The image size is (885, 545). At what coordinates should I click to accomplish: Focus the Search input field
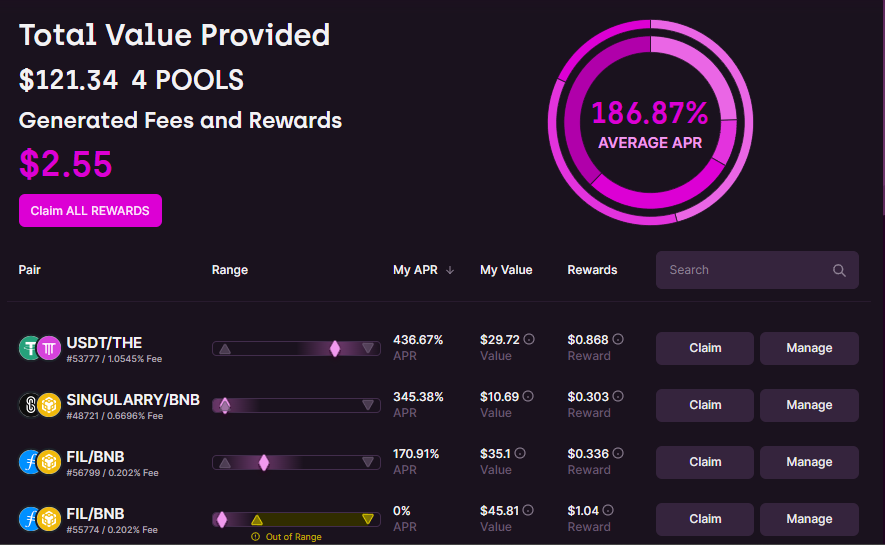click(757, 270)
